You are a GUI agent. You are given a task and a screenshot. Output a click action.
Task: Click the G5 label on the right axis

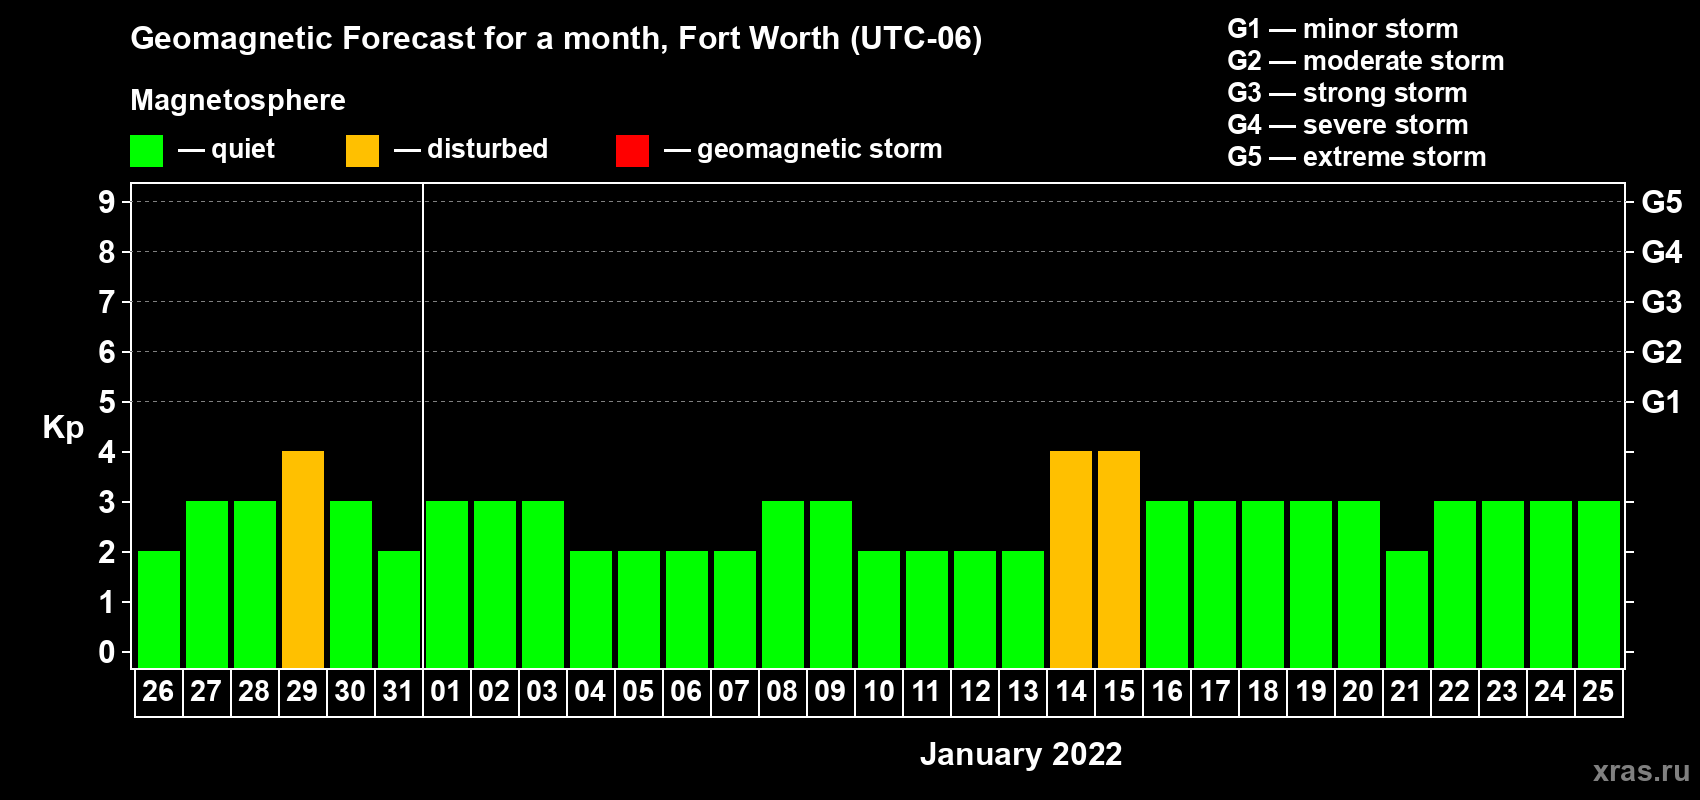click(x=1661, y=202)
